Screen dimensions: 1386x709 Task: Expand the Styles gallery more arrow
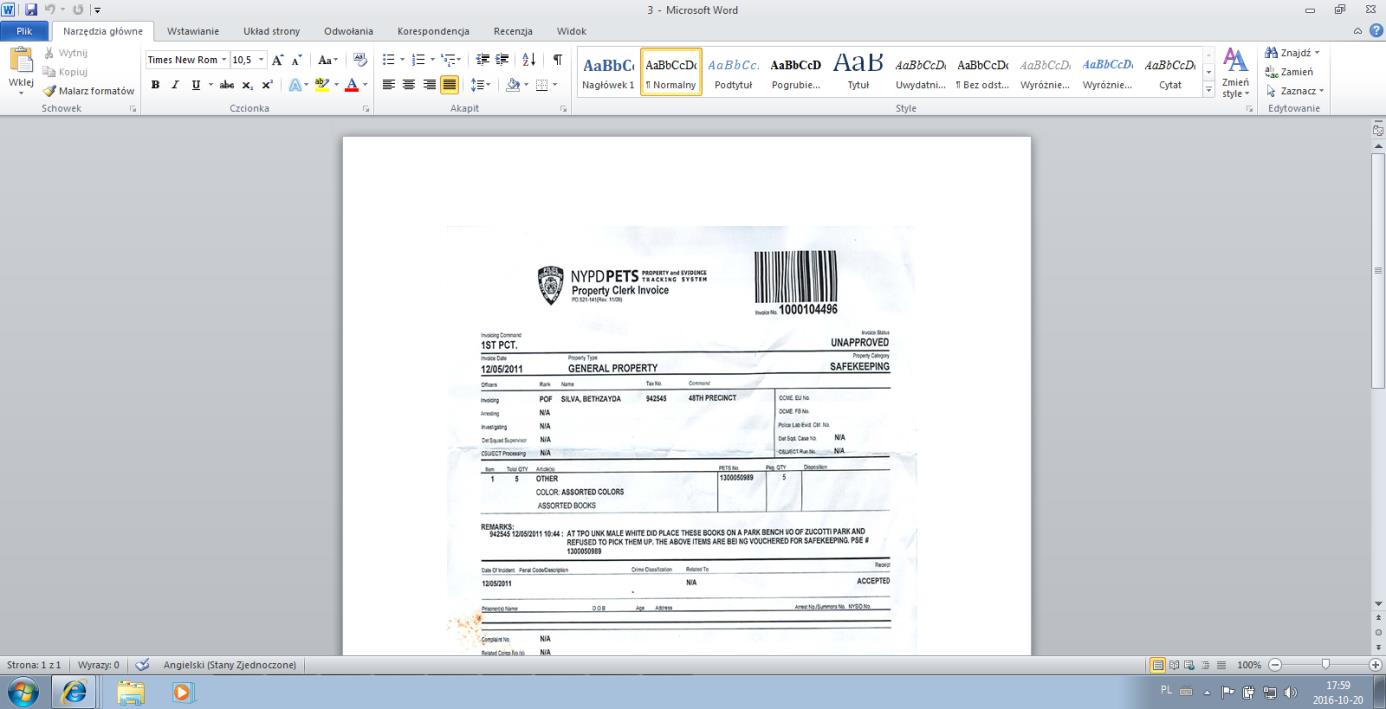tap(1210, 90)
